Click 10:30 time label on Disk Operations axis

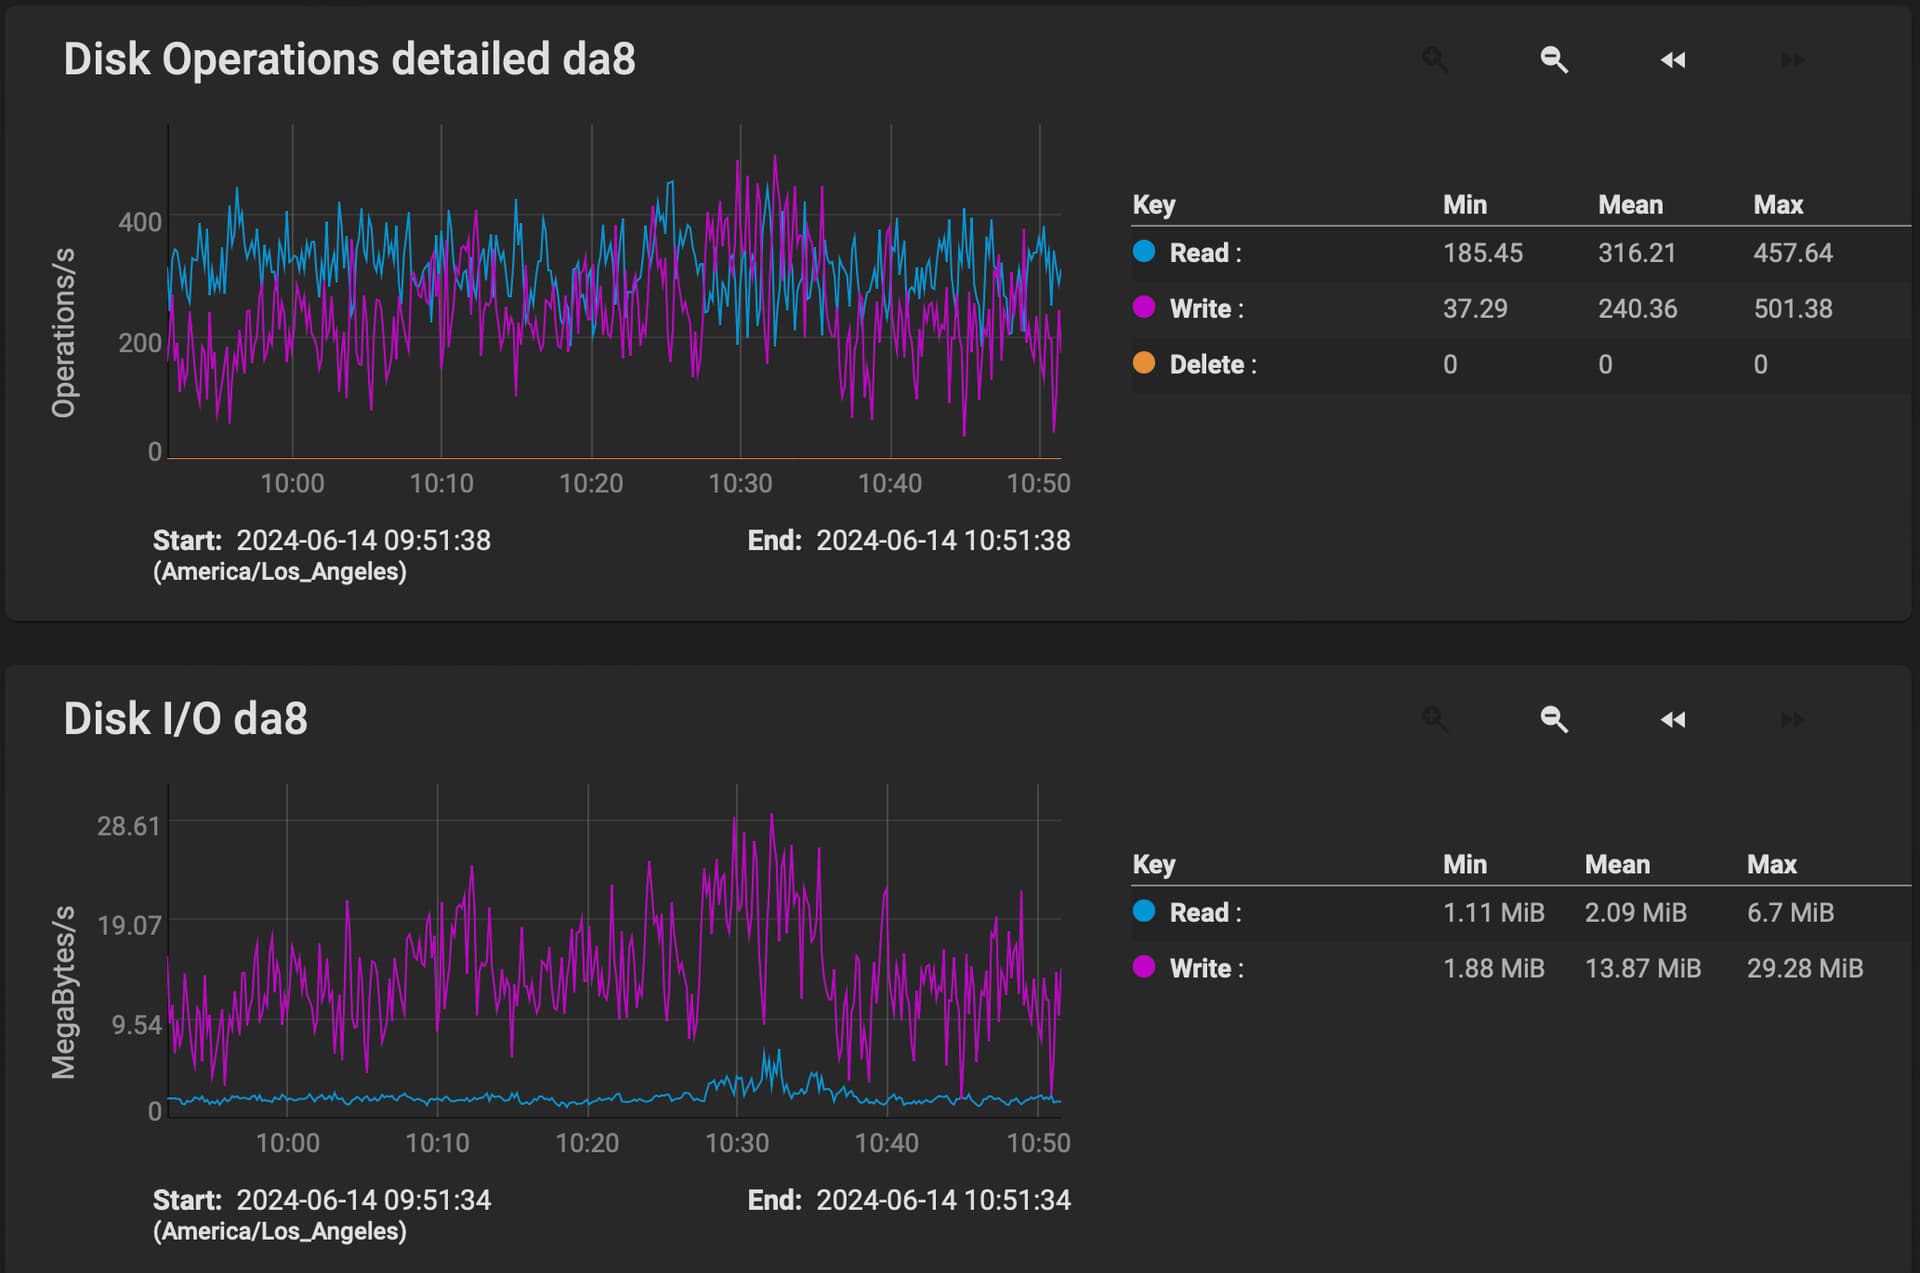(x=740, y=484)
